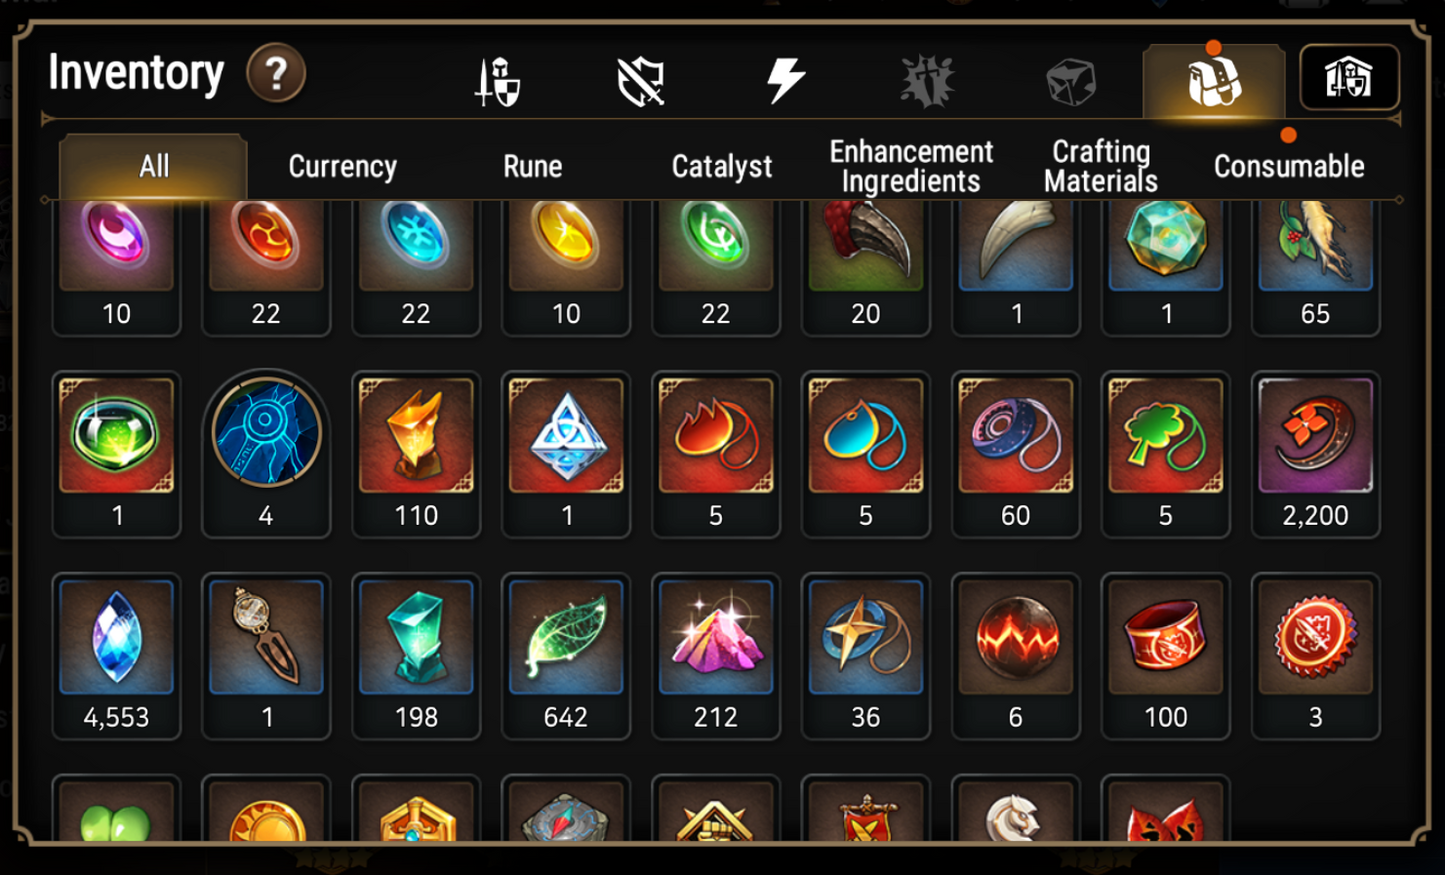The height and width of the screenshot is (875, 1445).
Task: Select the blue circular rune item with 4
Action: (x=266, y=454)
